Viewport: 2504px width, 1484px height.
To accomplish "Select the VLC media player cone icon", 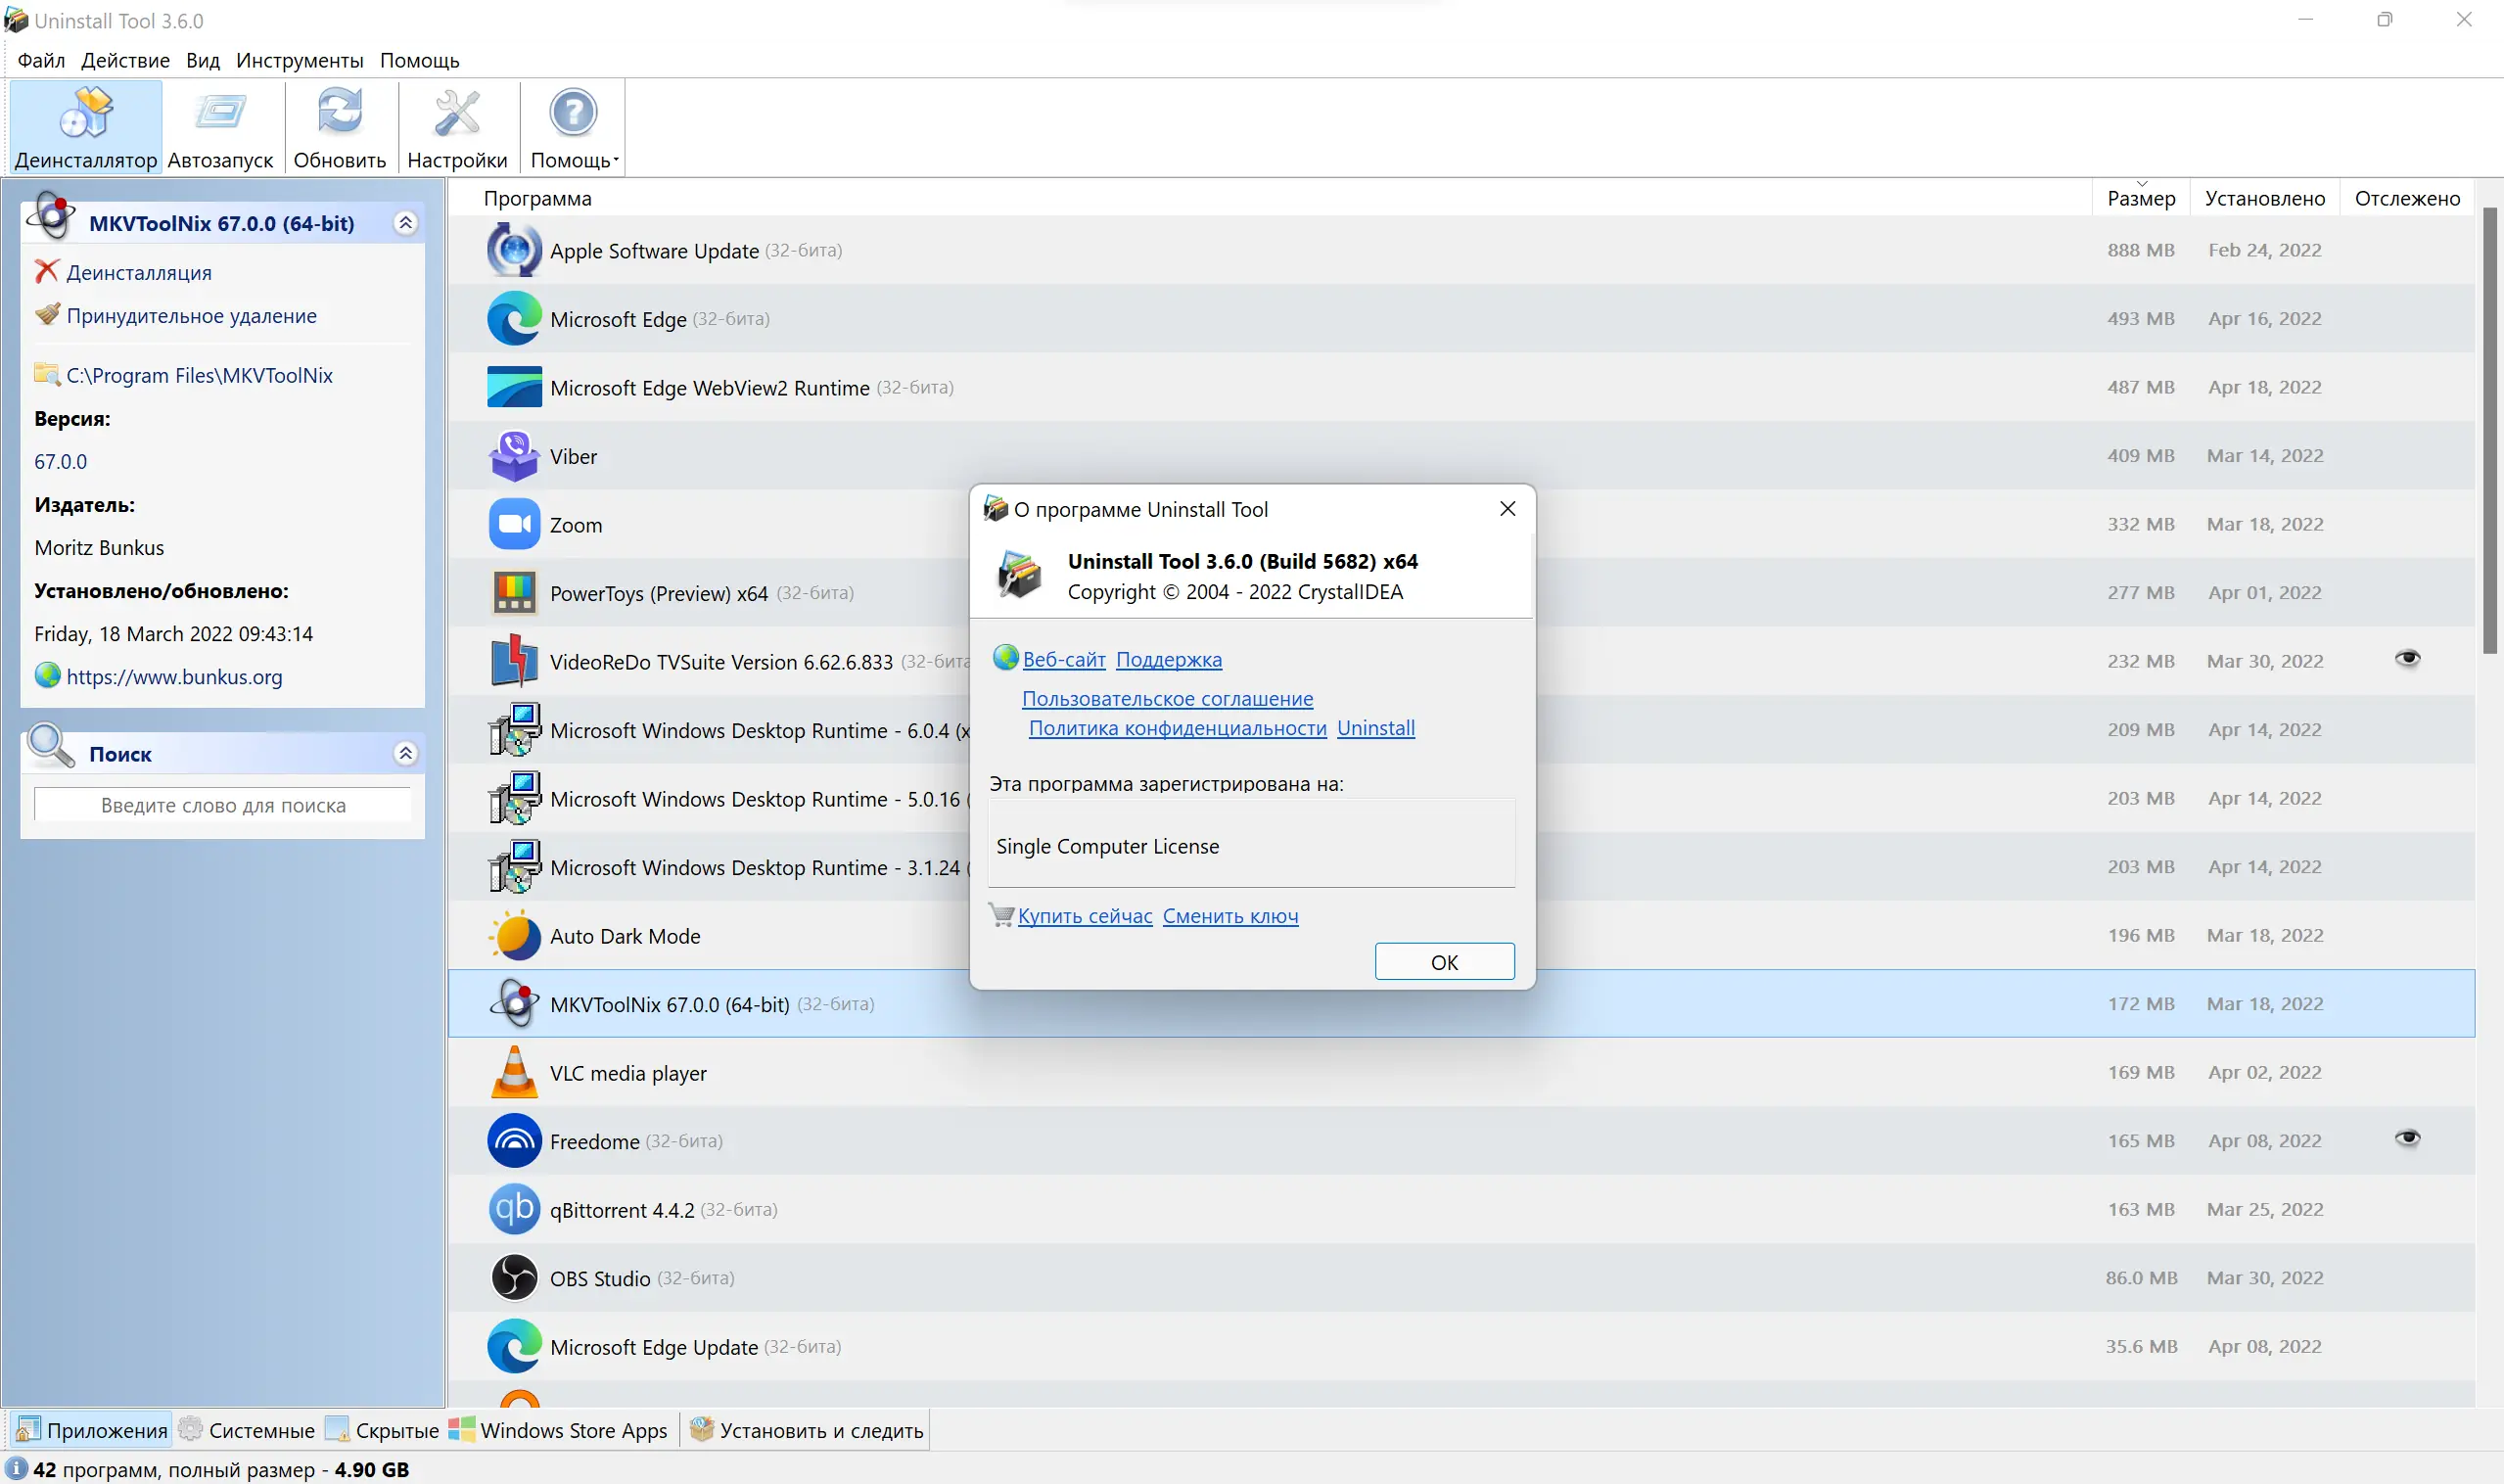I will pyautogui.click(x=514, y=1073).
